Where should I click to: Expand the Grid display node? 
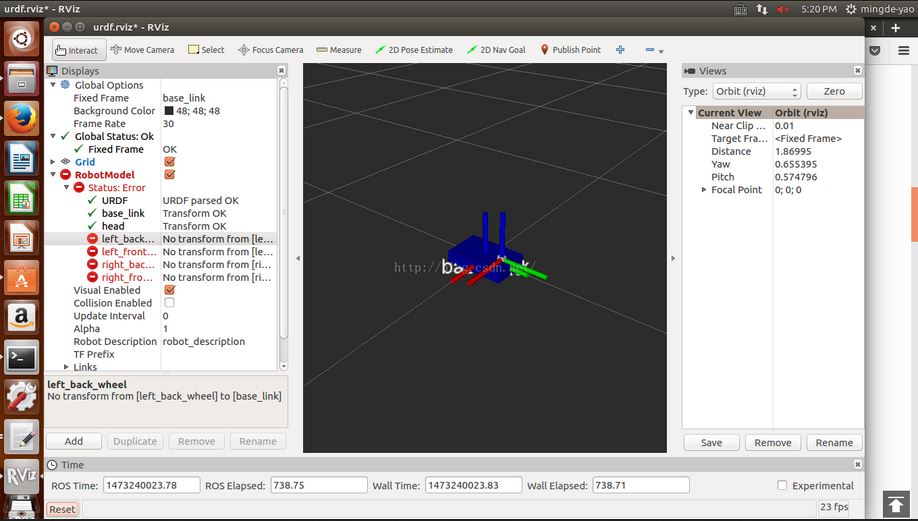pos(53,162)
